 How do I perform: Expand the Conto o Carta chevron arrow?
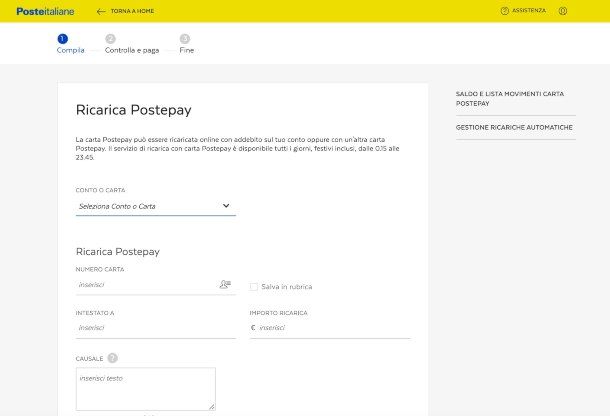(x=226, y=205)
